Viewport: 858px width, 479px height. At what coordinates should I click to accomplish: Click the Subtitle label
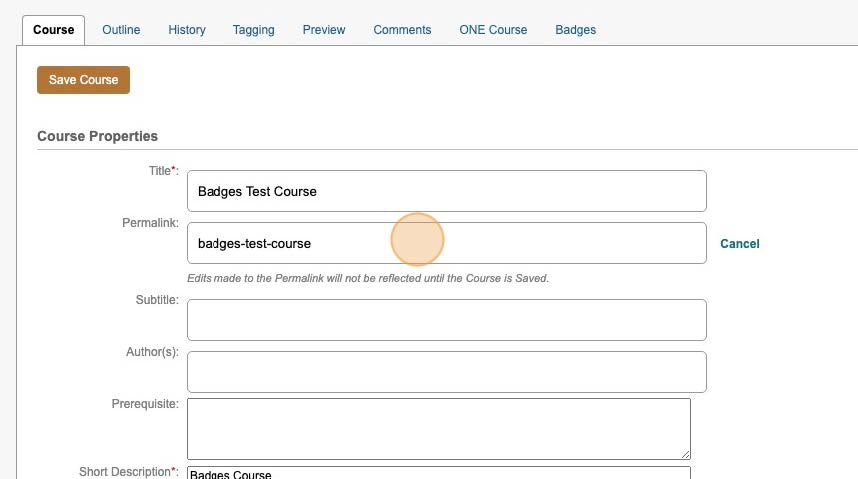pyautogui.click(x=157, y=300)
